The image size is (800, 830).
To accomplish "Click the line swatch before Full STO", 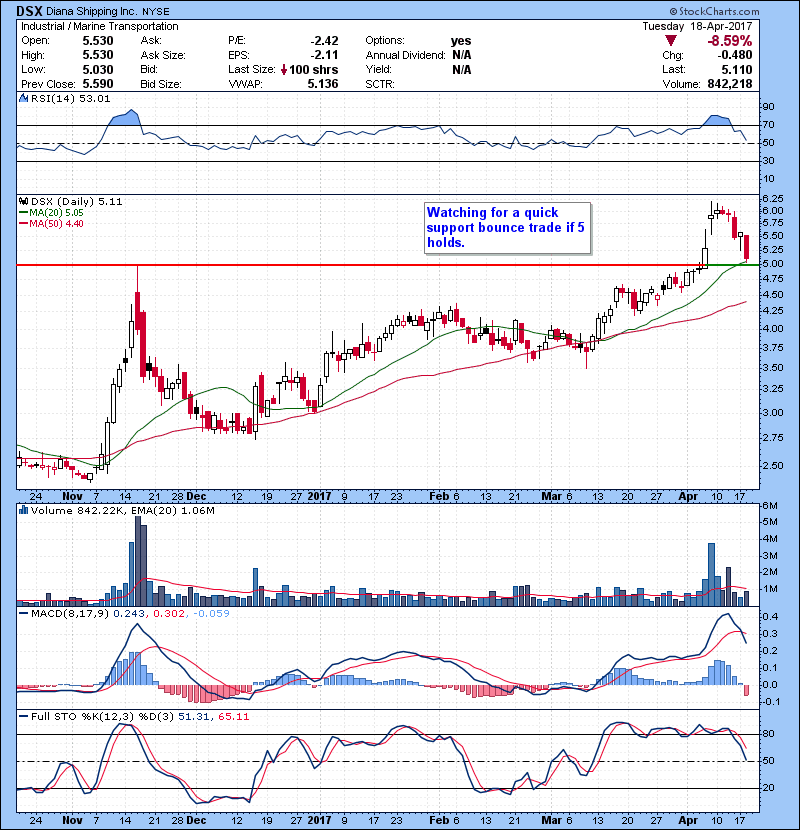I will tap(23, 716).
